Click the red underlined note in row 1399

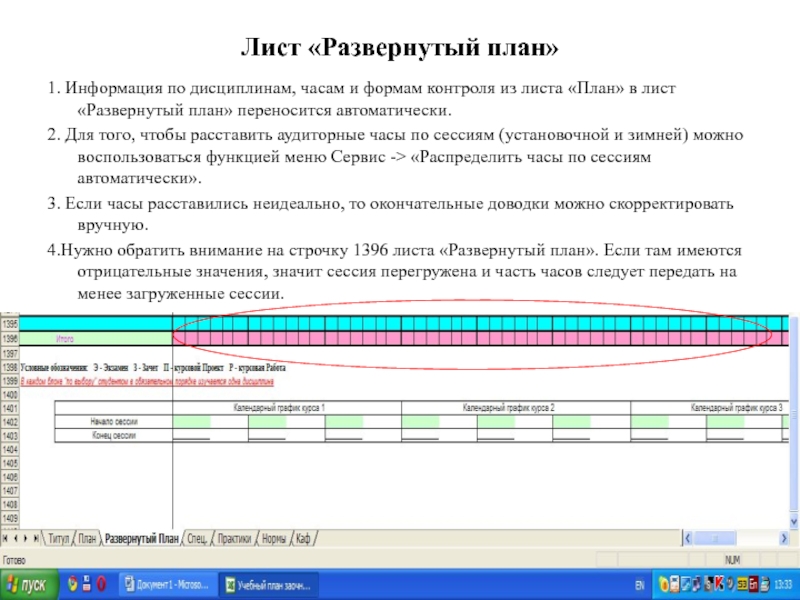click(x=147, y=381)
